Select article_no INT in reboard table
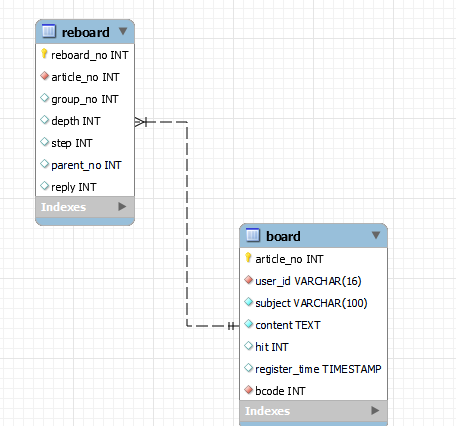This screenshot has width=456, height=426. pos(85,77)
